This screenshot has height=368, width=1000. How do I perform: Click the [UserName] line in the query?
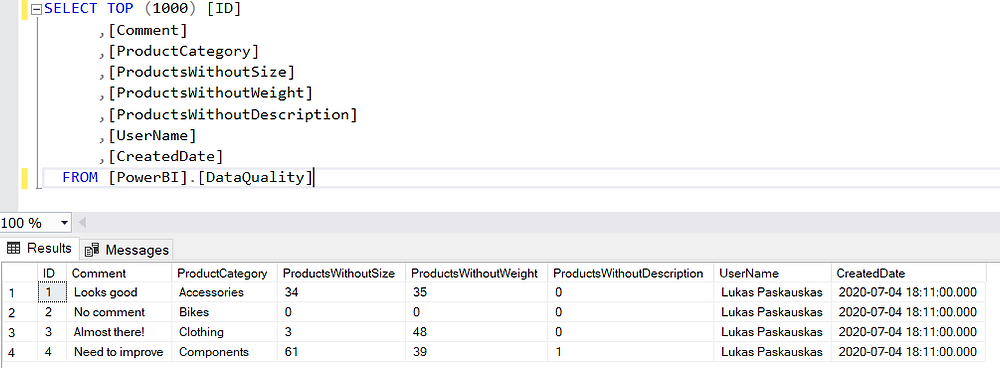(152, 135)
